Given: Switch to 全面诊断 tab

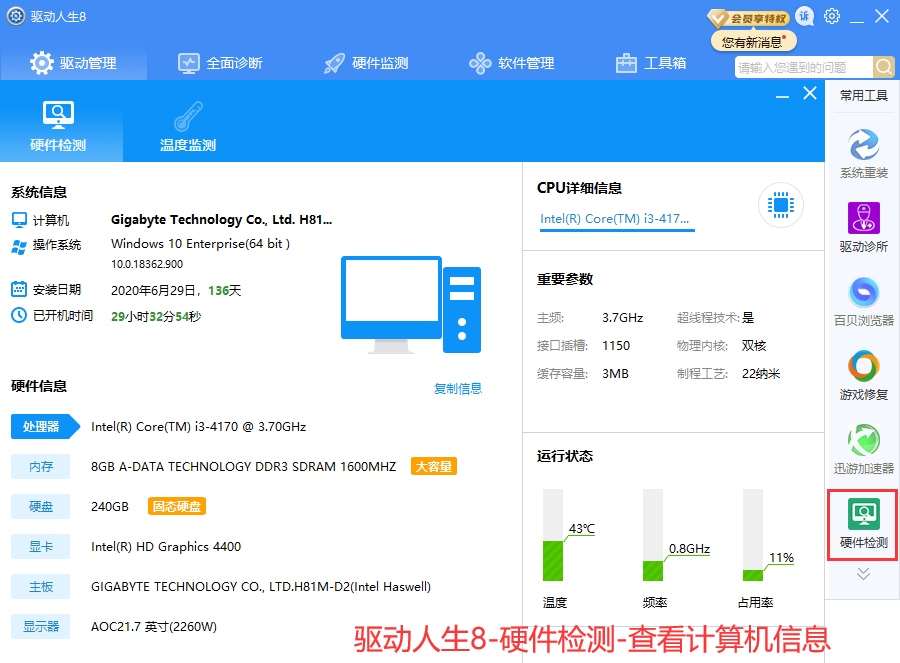Looking at the screenshot, I should 220,63.
